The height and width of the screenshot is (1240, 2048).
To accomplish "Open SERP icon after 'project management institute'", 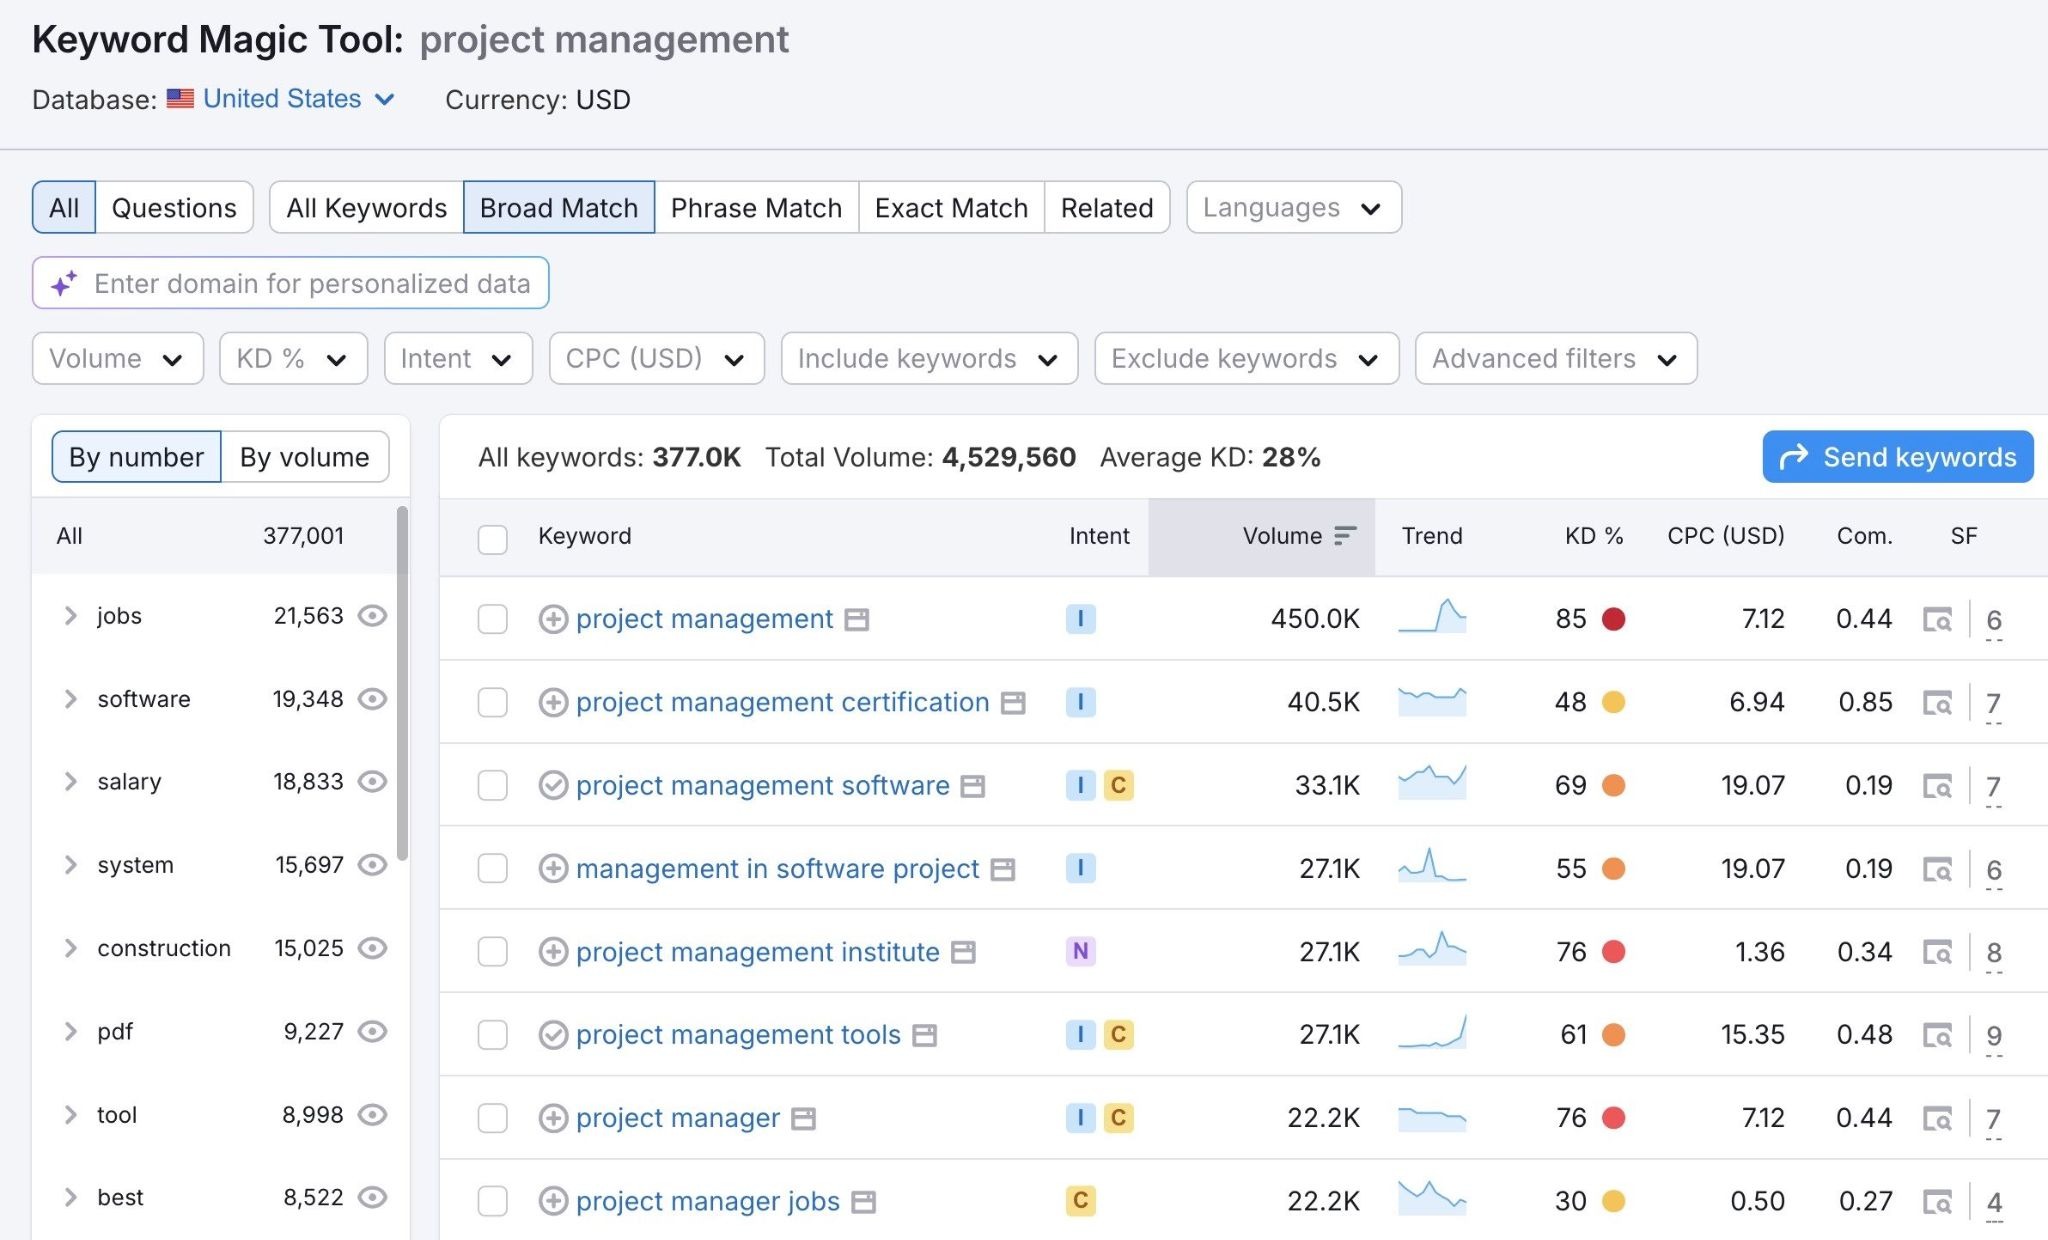I will pyautogui.click(x=963, y=952).
